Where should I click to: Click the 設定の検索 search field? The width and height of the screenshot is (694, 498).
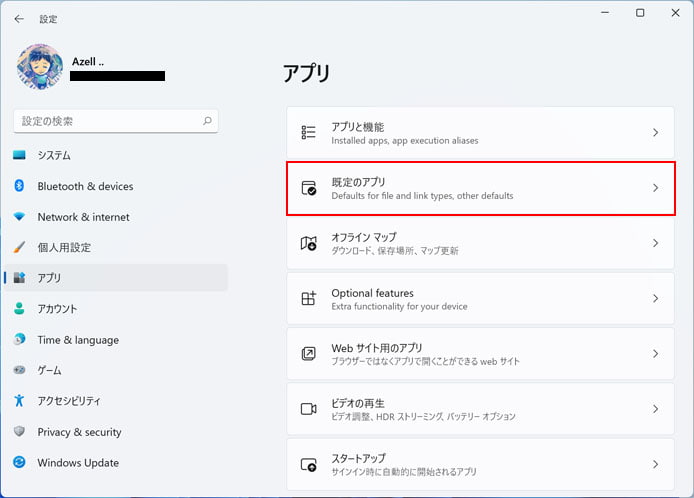pos(116,121)
